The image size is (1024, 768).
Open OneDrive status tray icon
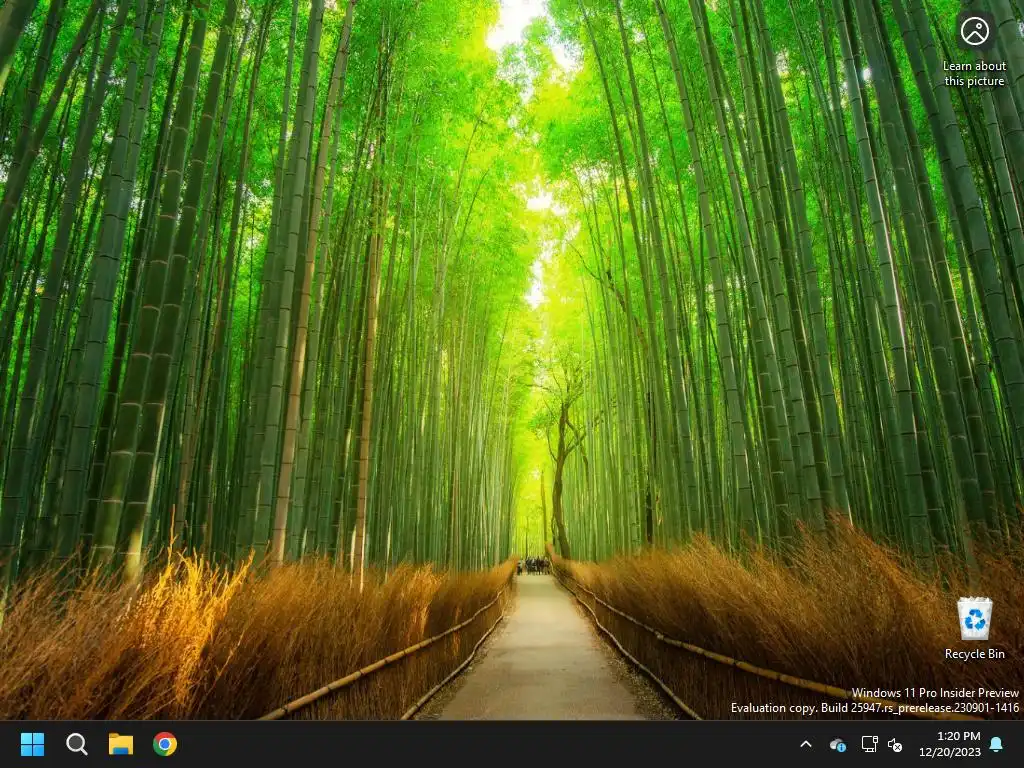pyautogui.click(x=837, y=744)
